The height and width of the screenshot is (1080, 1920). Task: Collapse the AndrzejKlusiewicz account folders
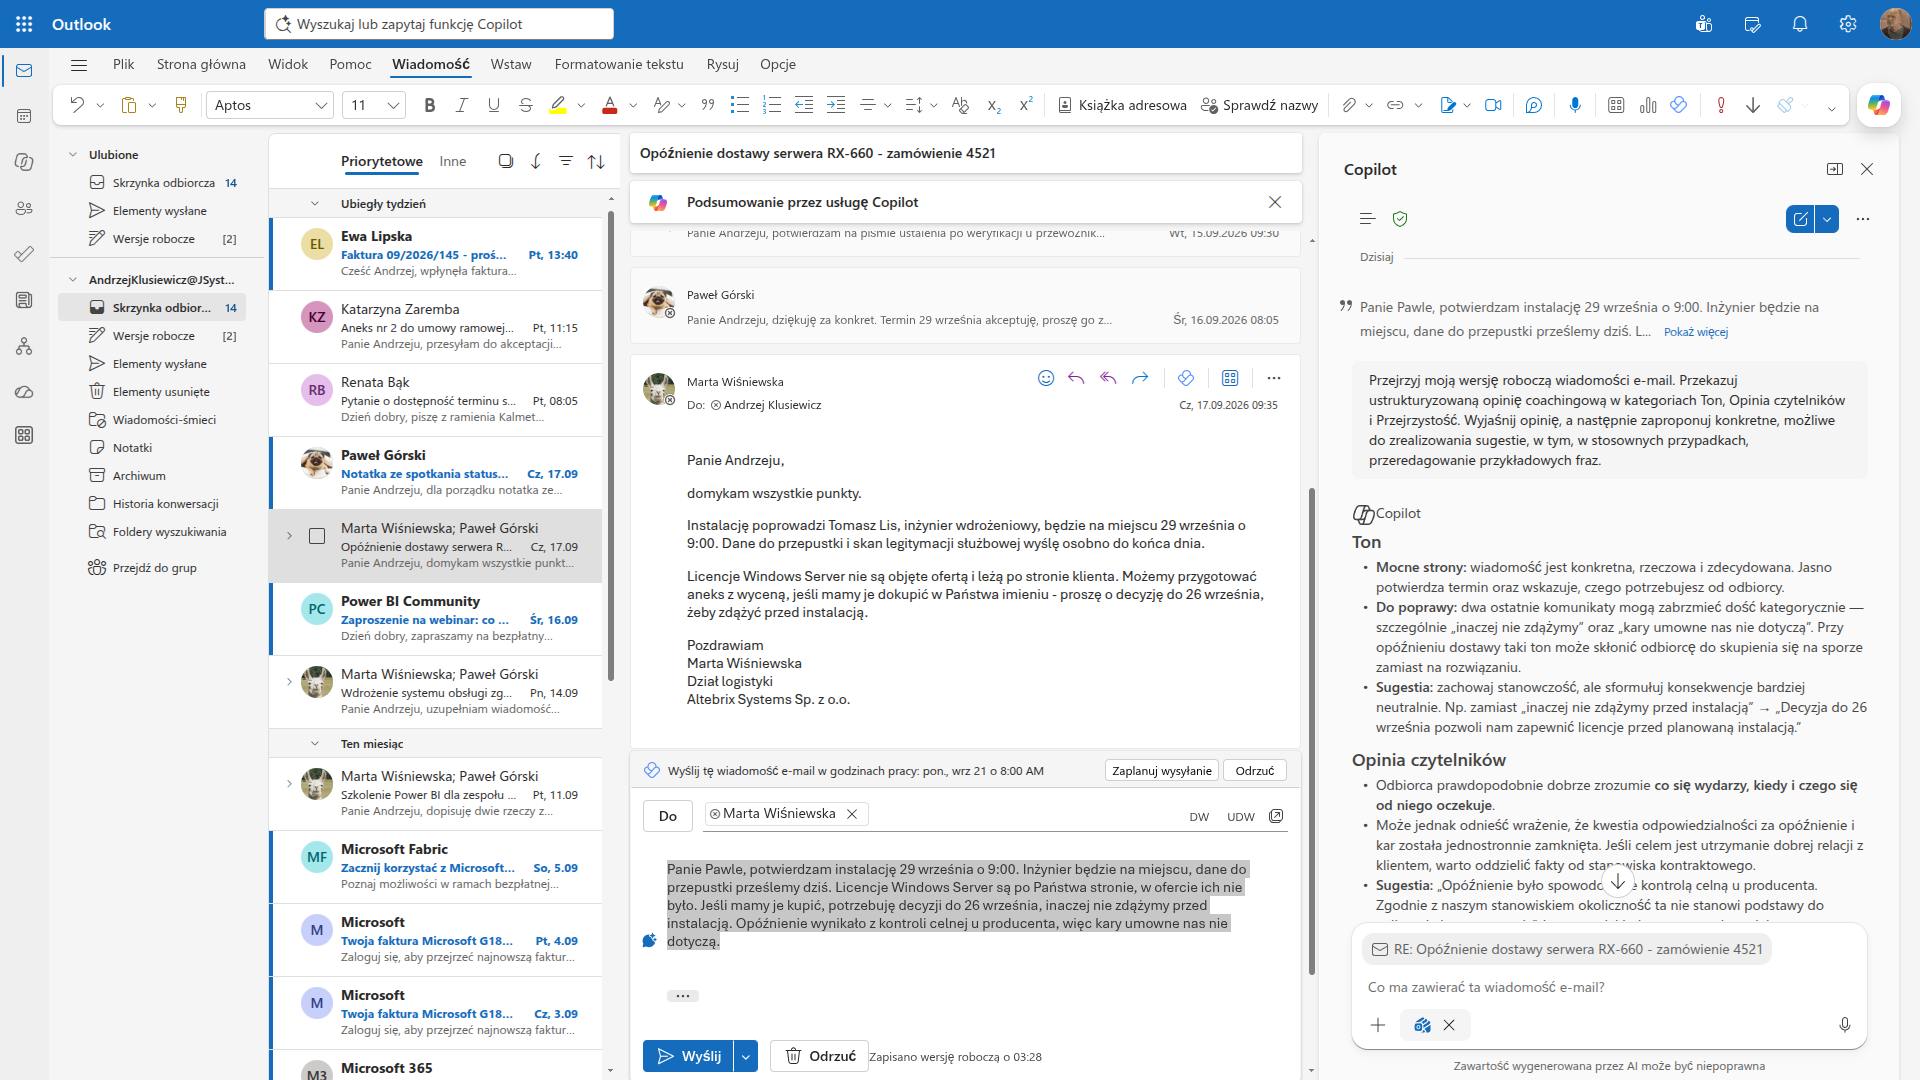(73, 280)
